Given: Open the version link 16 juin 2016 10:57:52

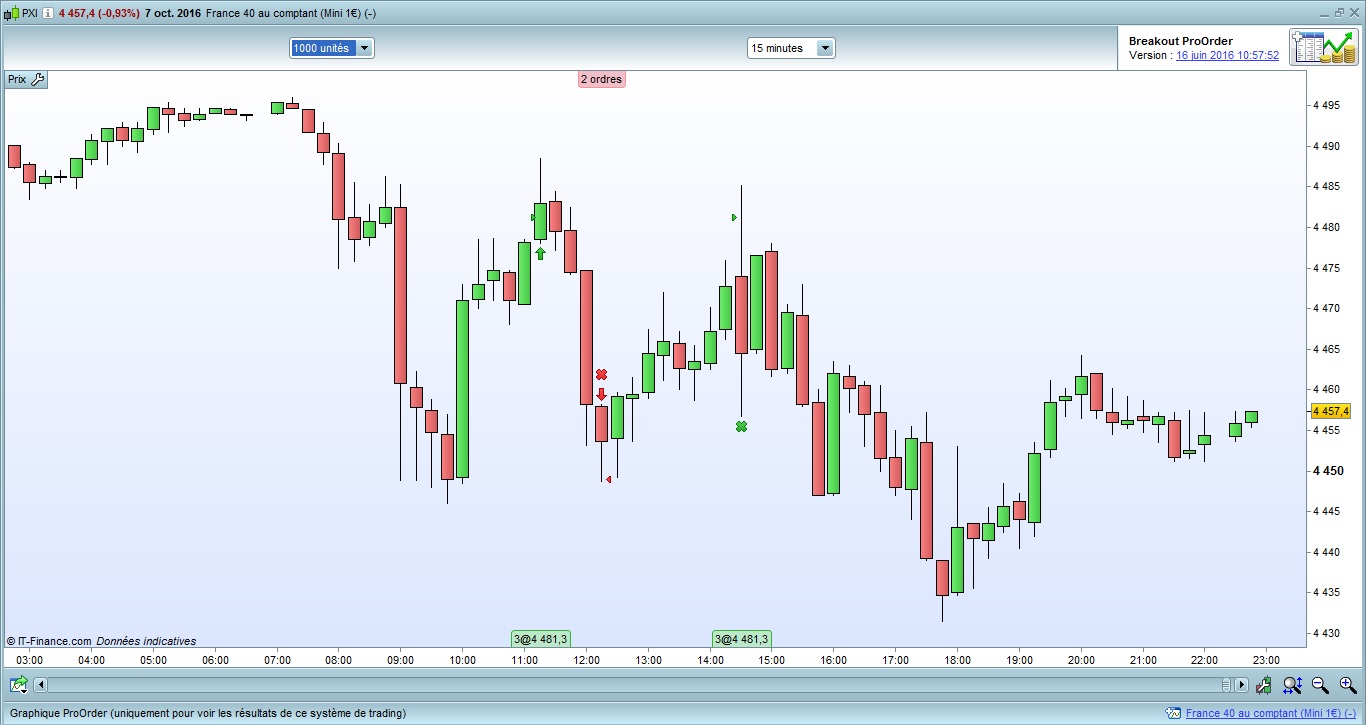Looking at the screenshot, I should tap(1227, 56).
